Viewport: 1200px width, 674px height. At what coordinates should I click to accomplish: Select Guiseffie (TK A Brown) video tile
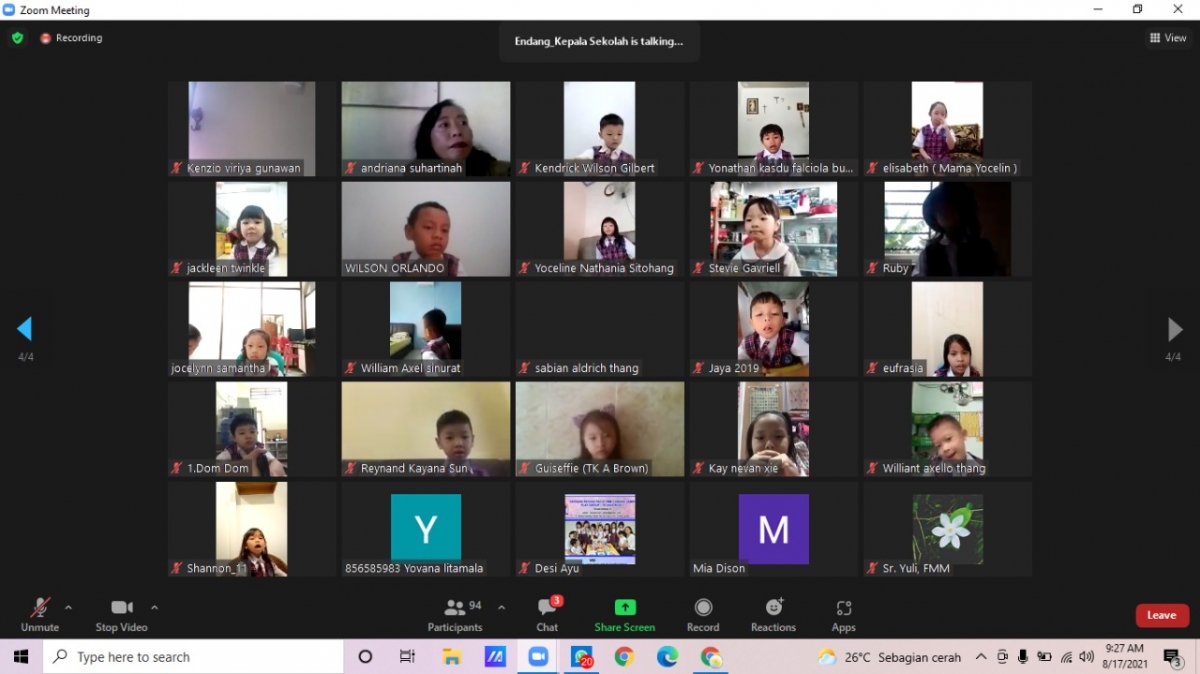(x=600, y=429)
